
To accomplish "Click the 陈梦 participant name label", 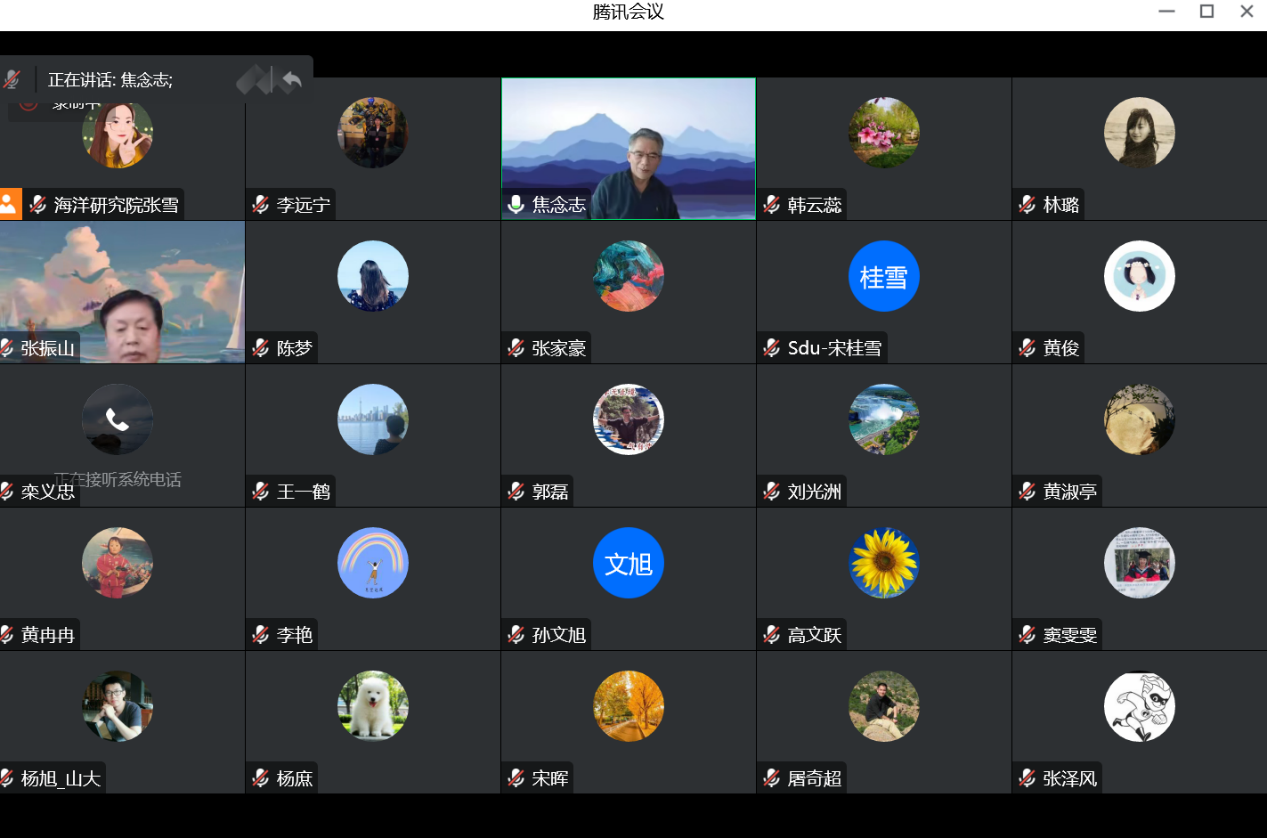I will tap(294, 348).
